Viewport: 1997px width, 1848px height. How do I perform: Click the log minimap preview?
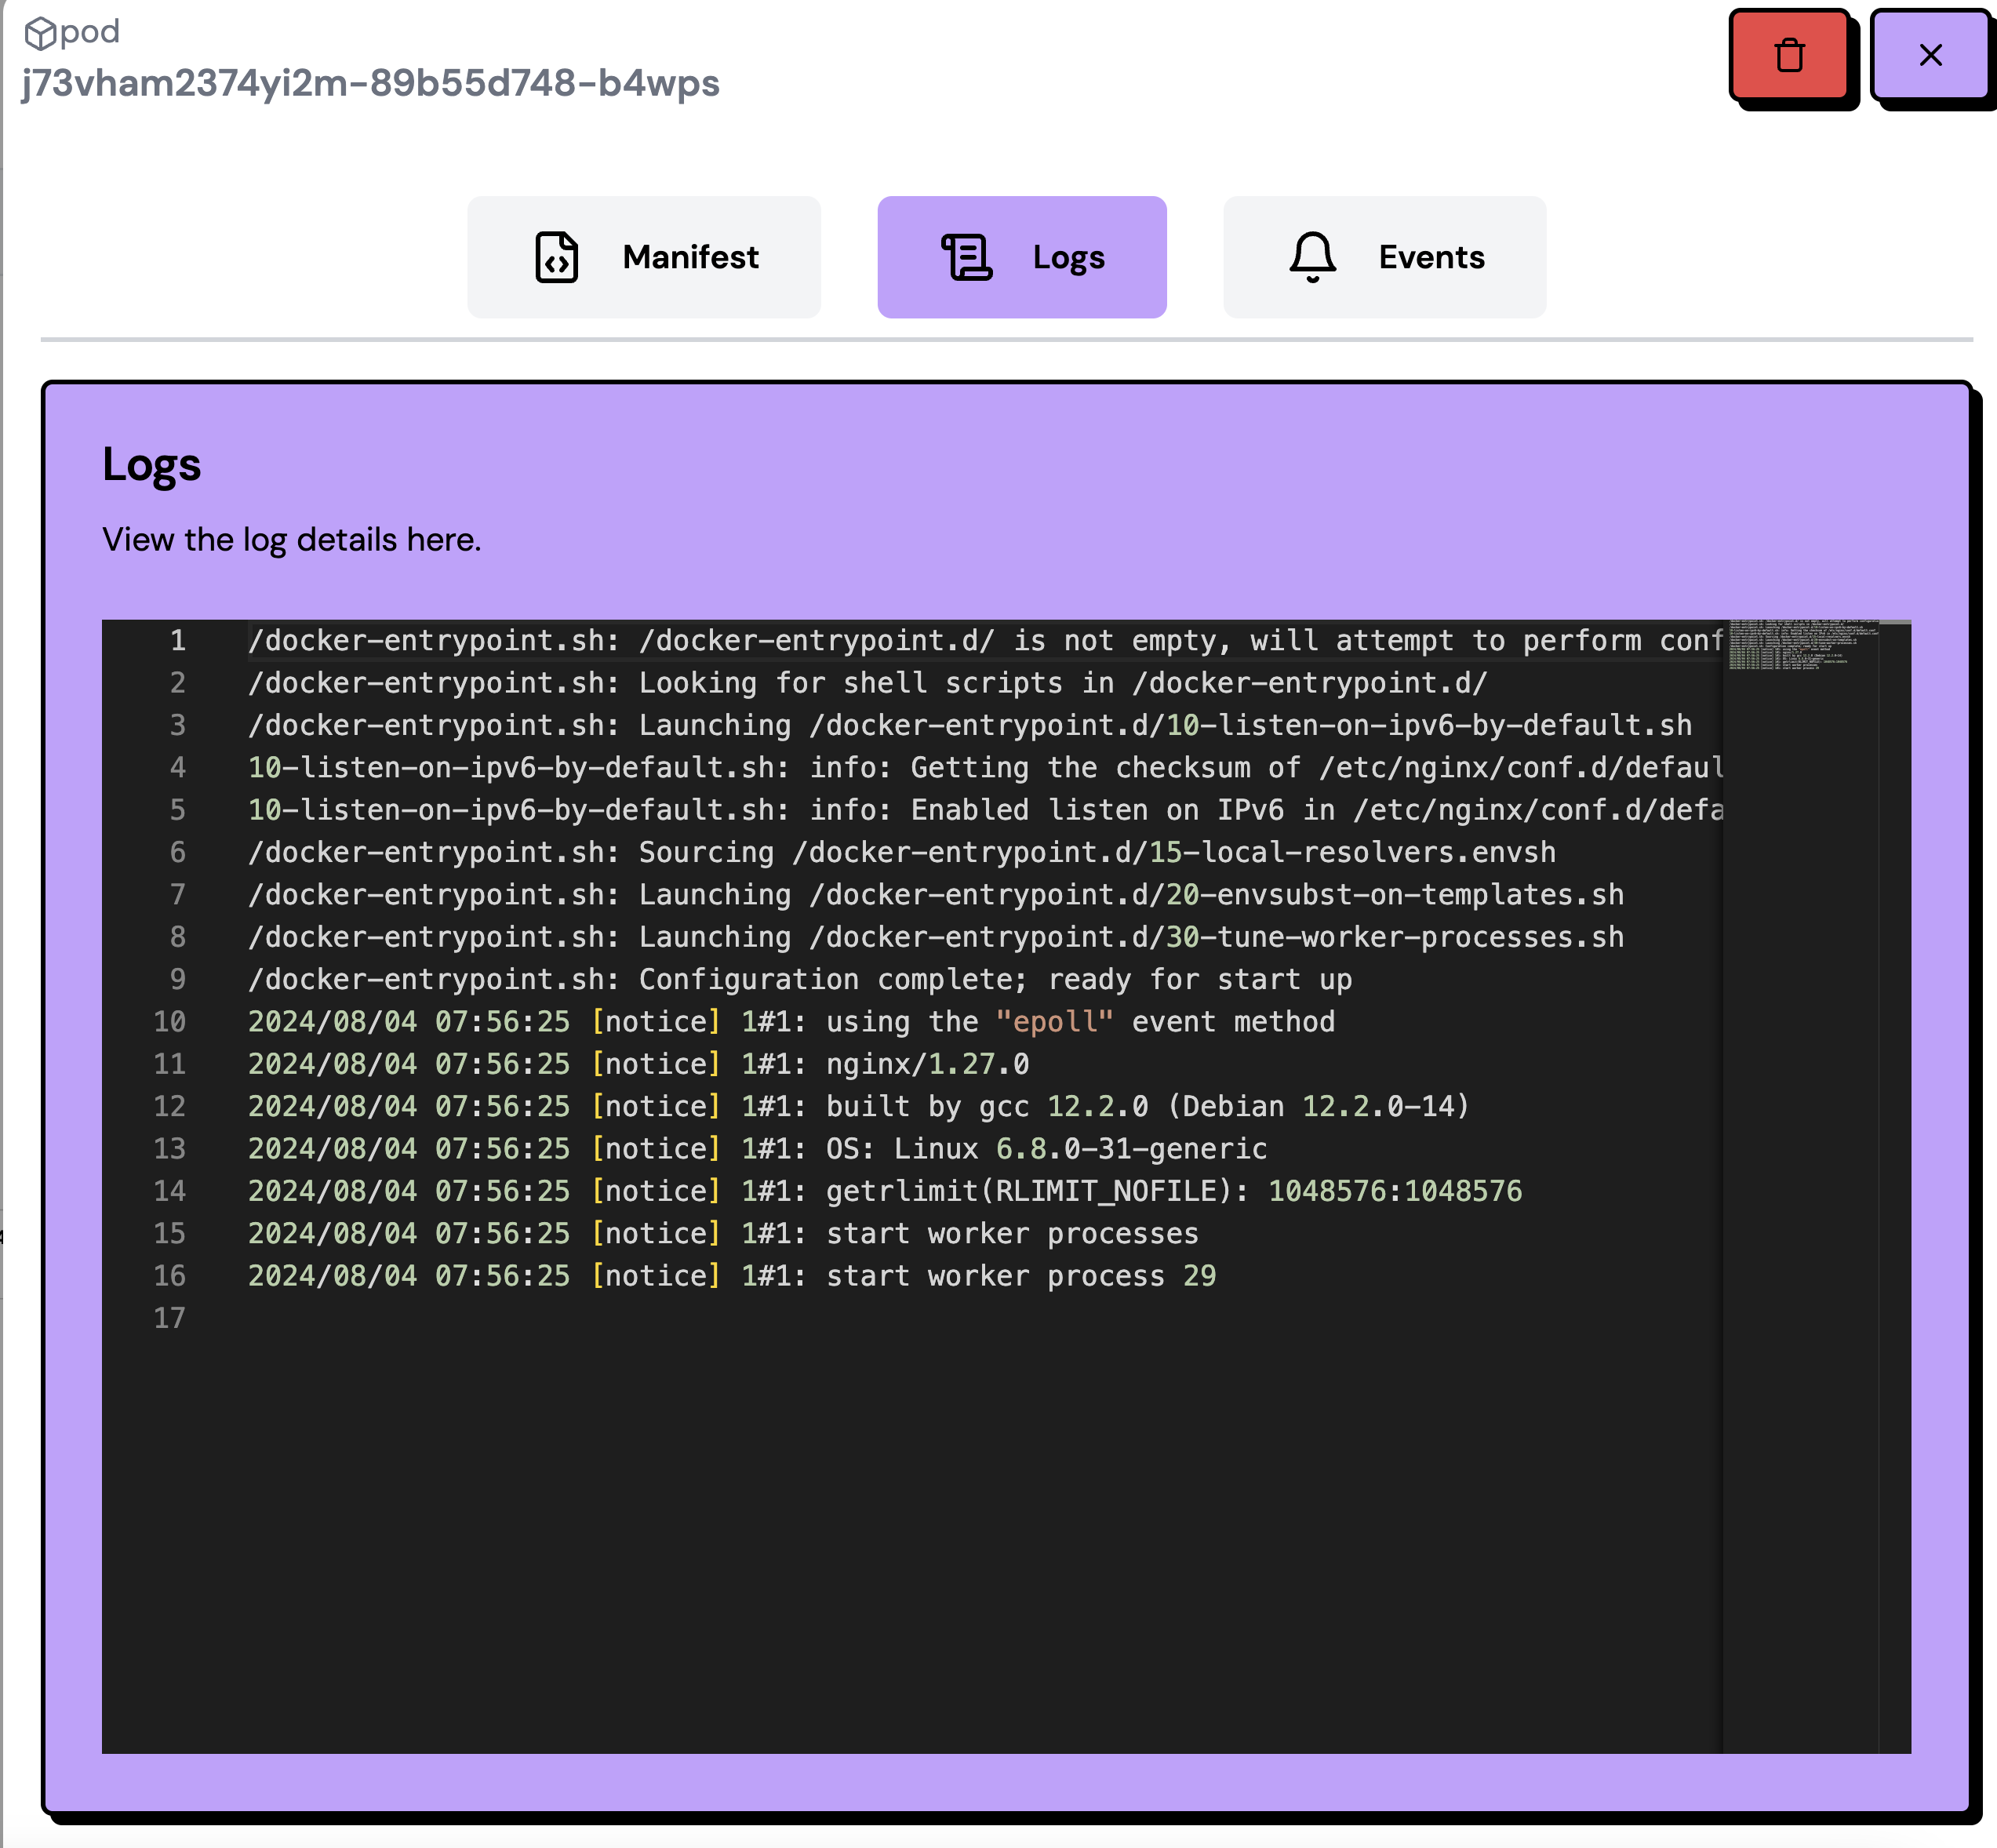[1800, 645]
